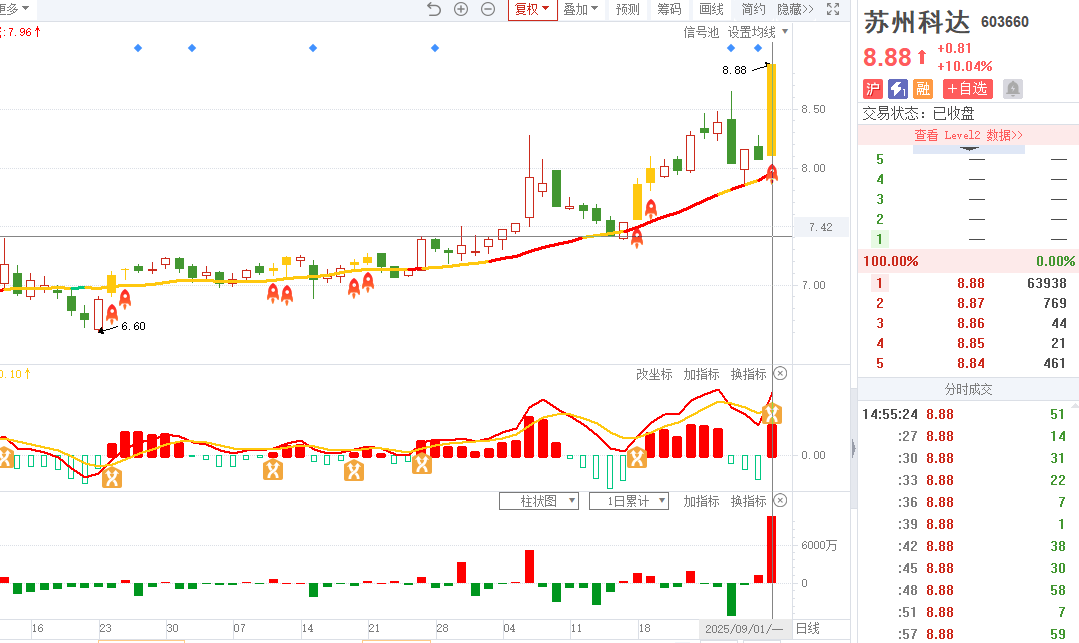Add stock with the +自选 button
Image resolution: width=1079 pixels, height=643 pixels.
click(968, 89)
